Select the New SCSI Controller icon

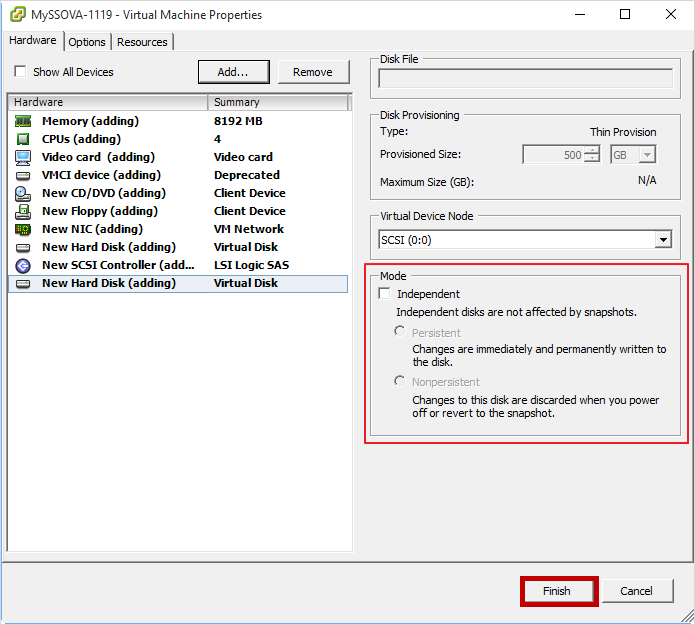coord(23,265)
